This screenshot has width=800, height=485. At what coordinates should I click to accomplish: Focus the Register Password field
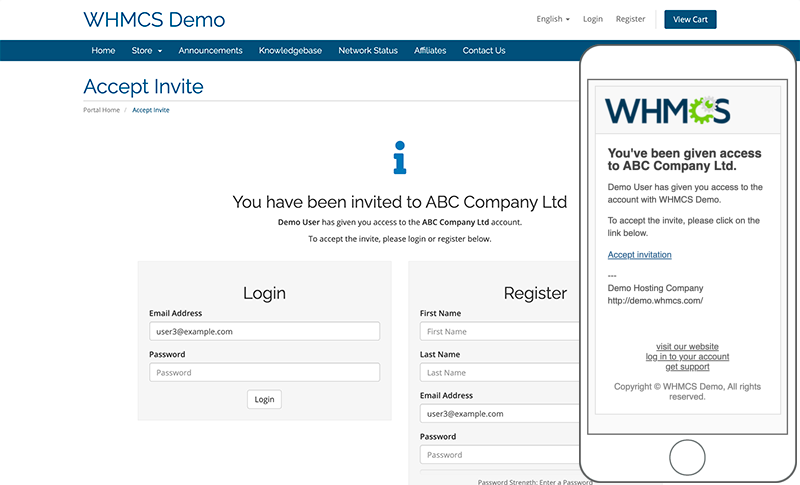499,454
